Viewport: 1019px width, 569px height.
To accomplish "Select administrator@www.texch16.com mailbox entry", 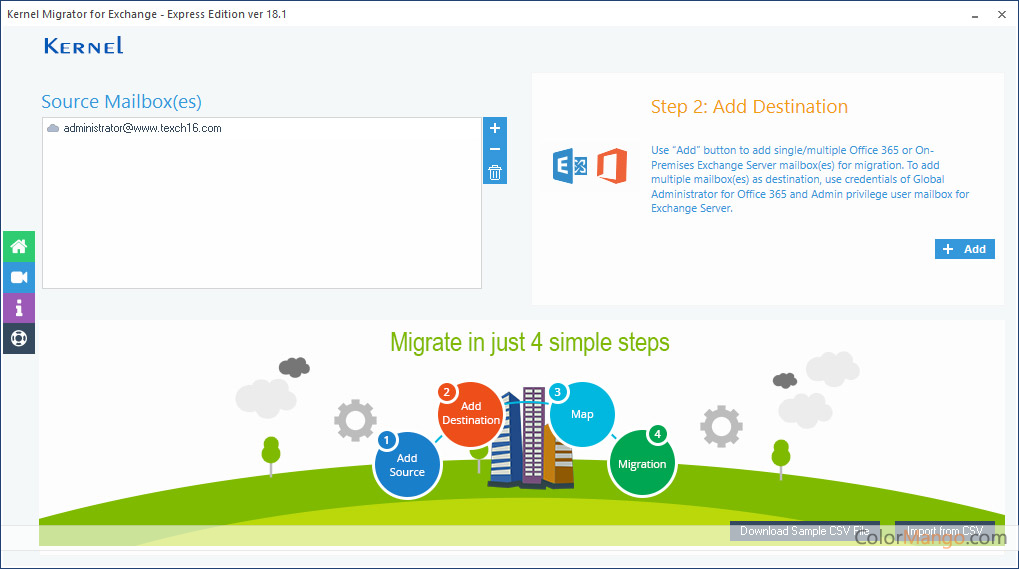I will (x=142, y=129).
